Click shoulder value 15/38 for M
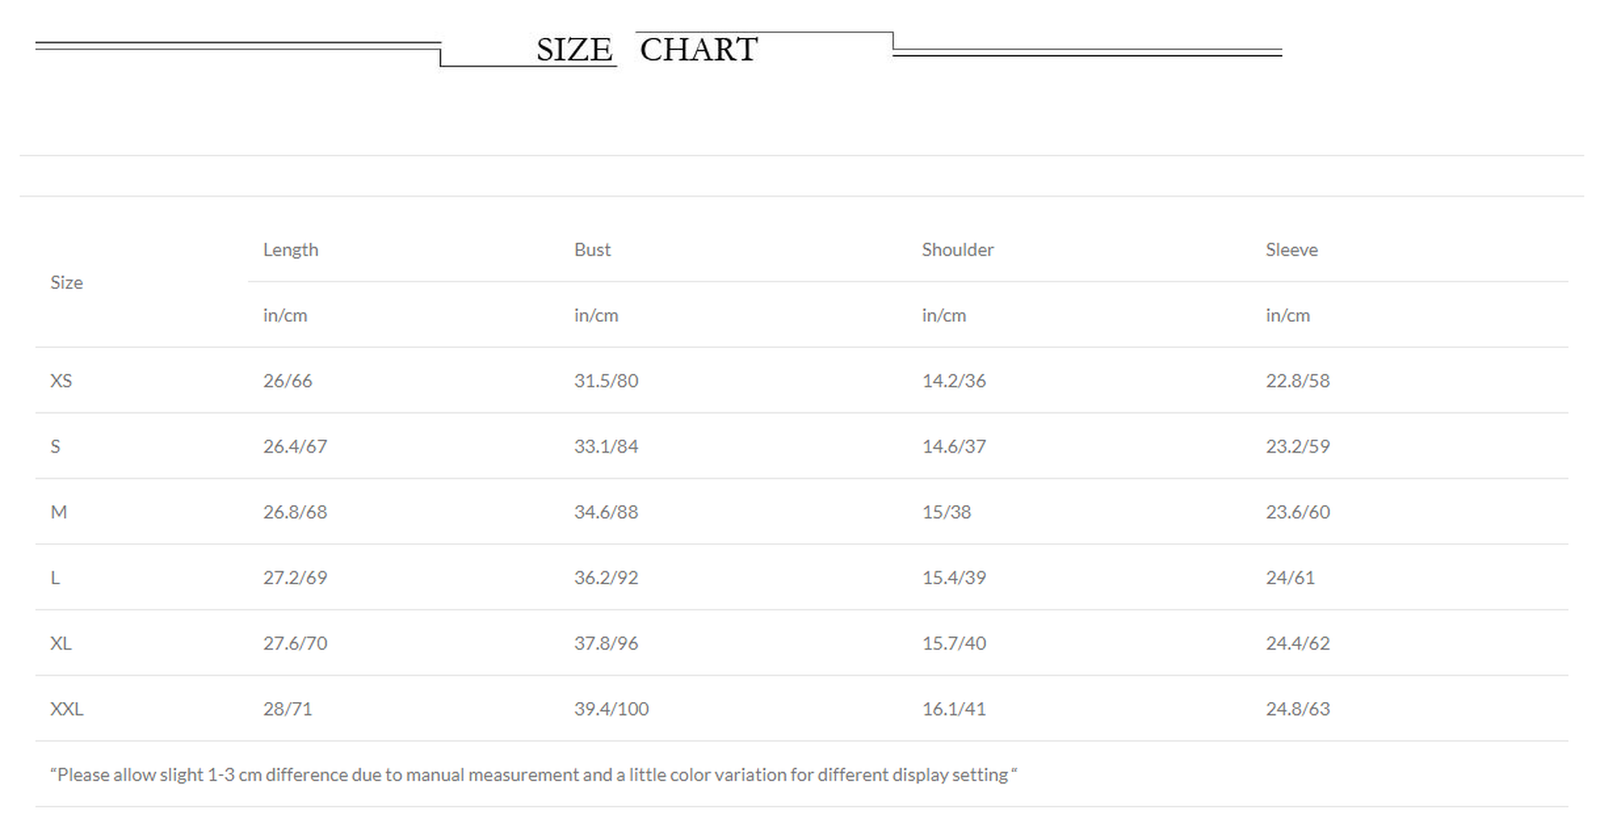 [x=946, y=512]
